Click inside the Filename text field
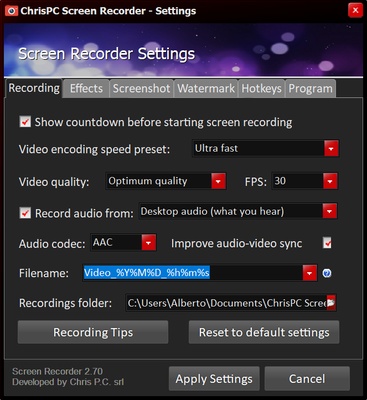Image resolution: width=367 pixels, height=400 pixels. pyautogui.click(x=193, y=273)
